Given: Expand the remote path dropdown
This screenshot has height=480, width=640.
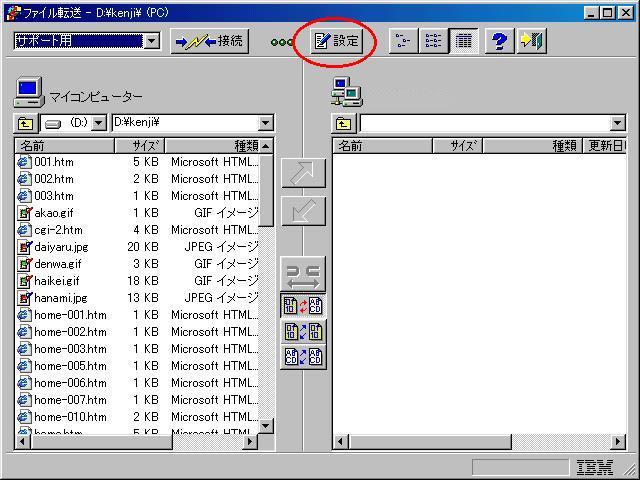Looking at the screenshot, I should pyautogui.click(x=617, y=123).
